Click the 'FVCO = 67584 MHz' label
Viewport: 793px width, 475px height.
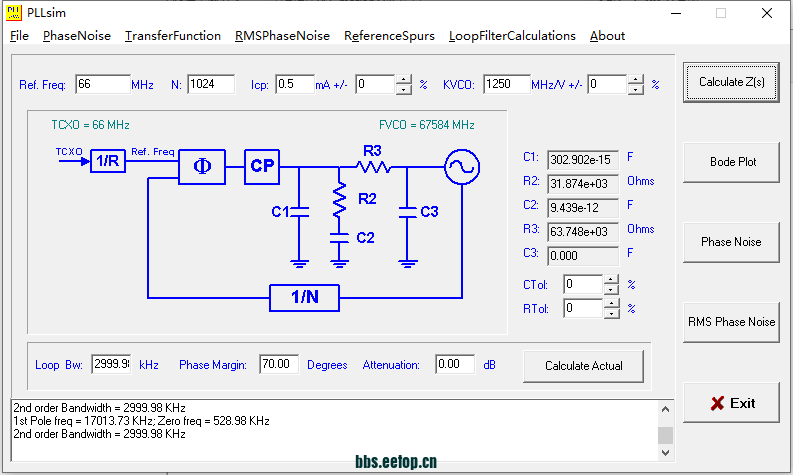(x=427, y=125)
